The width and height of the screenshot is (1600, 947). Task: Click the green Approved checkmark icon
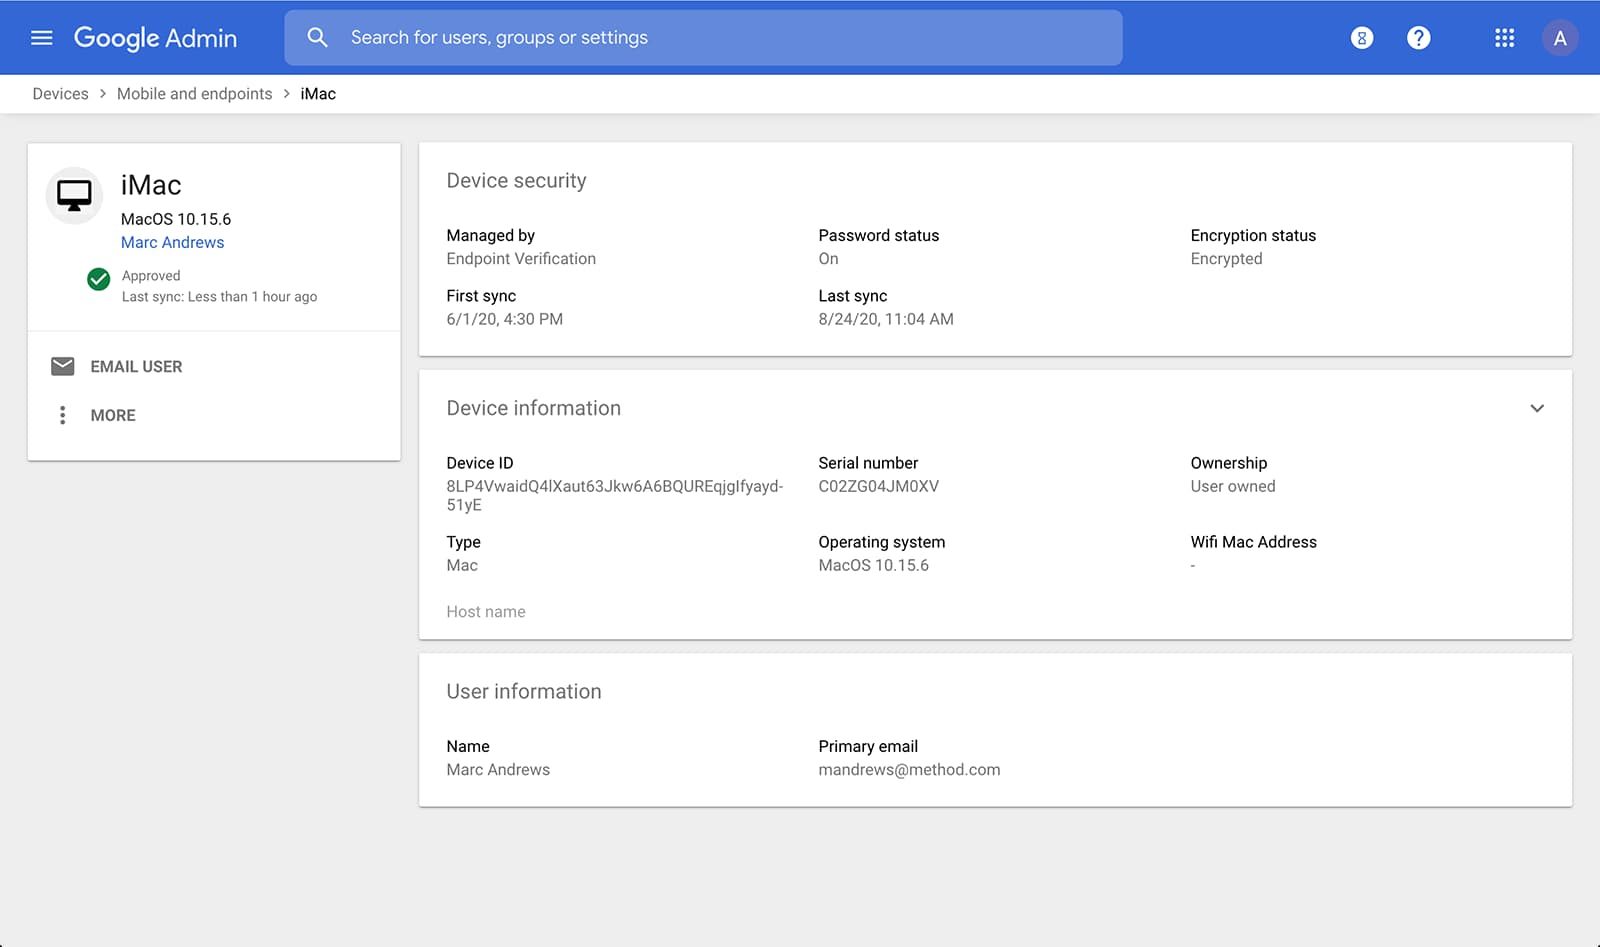point(98,279)
